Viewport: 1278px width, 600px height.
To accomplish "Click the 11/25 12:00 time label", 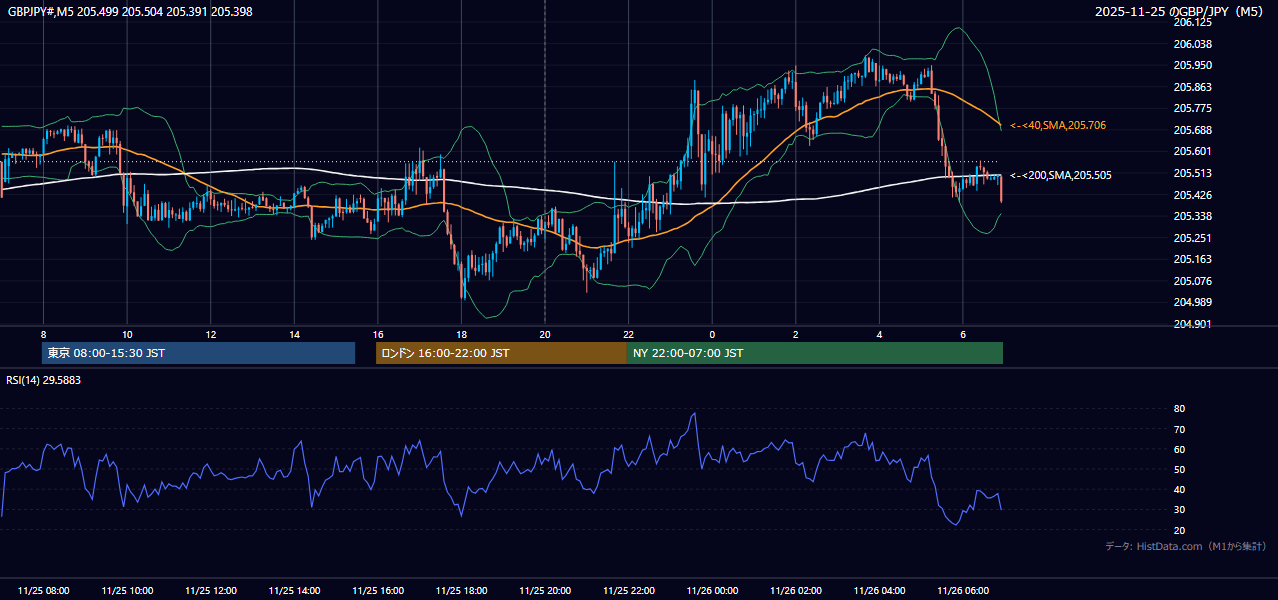I will click(x=210, y=591).
